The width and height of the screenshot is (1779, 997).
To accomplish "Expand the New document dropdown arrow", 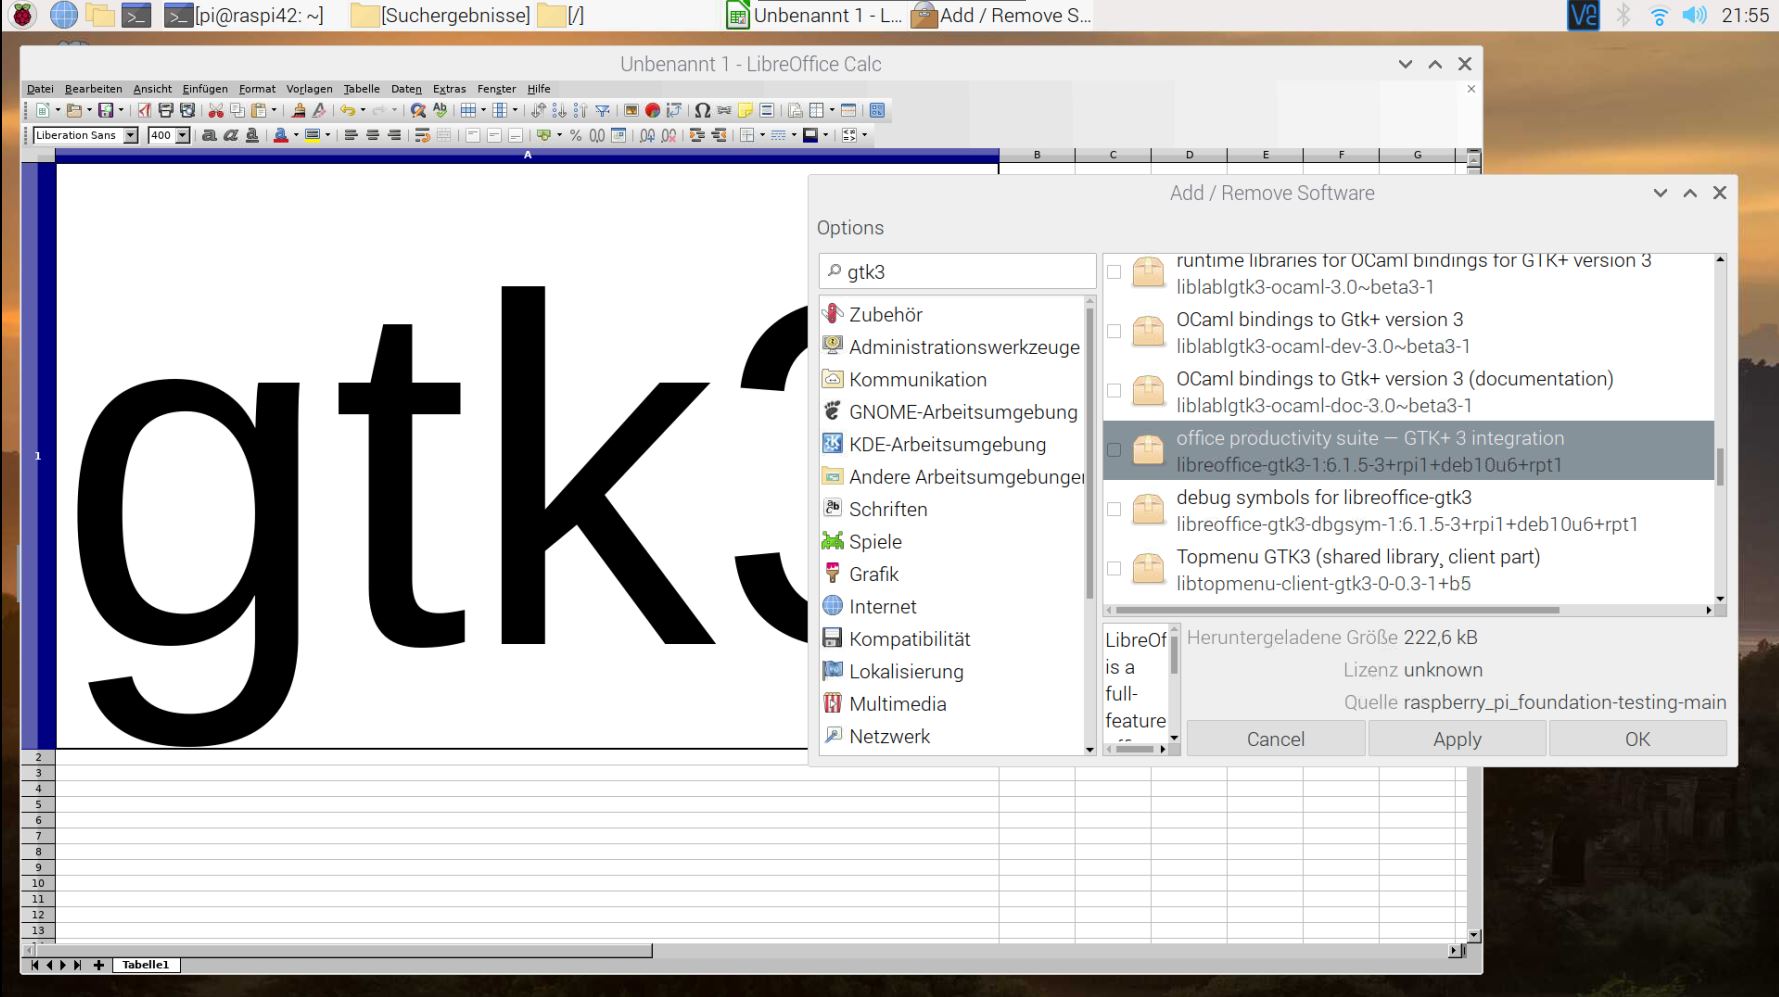I will pos(58,110).
